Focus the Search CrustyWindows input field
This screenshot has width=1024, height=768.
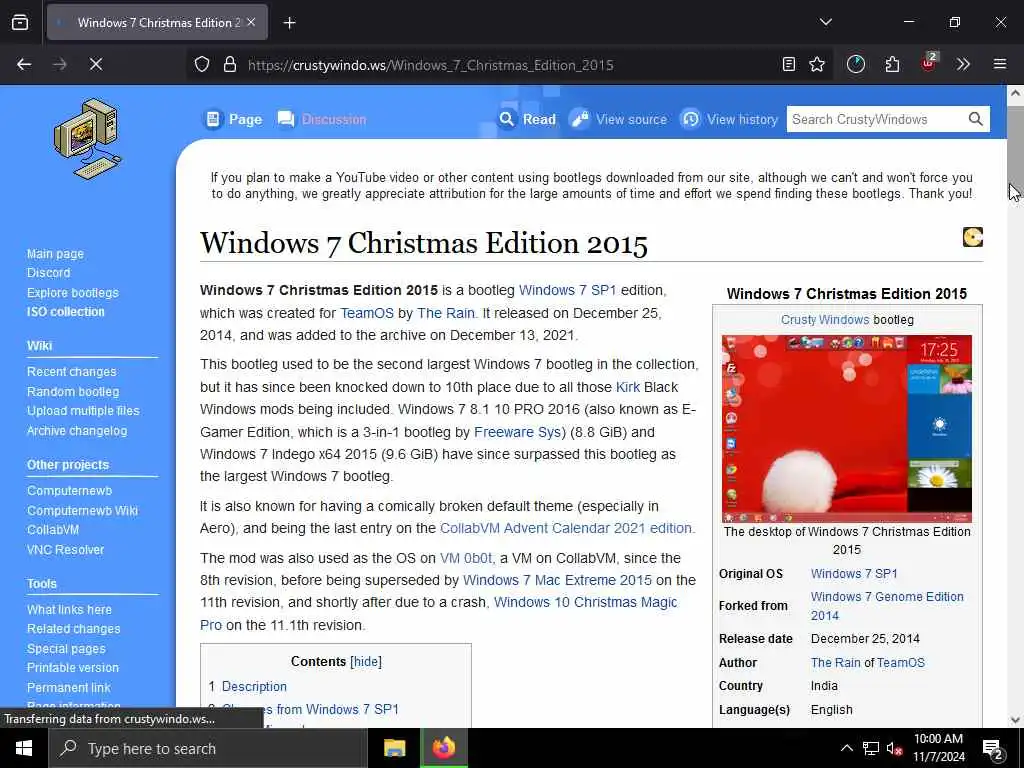[x=875, y=119]
